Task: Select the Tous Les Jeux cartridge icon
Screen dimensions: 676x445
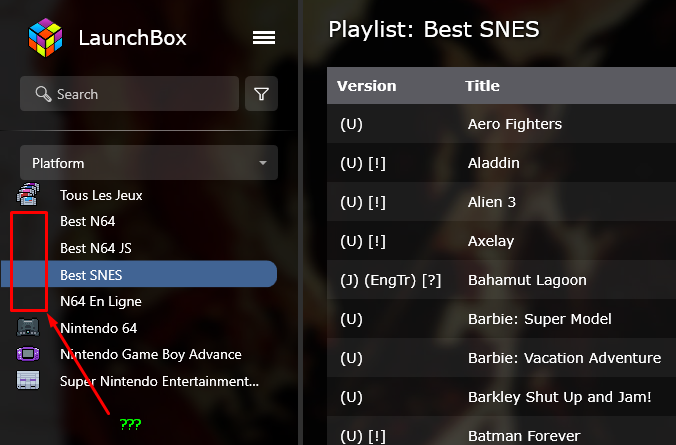Action: point(28,194)
